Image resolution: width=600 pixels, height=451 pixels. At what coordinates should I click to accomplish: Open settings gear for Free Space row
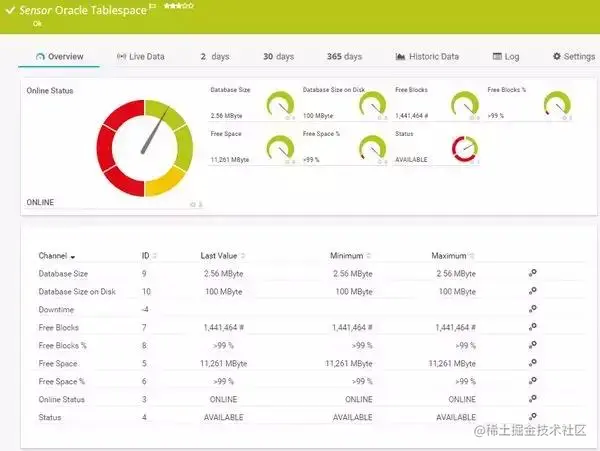click(x=532, y=362)
